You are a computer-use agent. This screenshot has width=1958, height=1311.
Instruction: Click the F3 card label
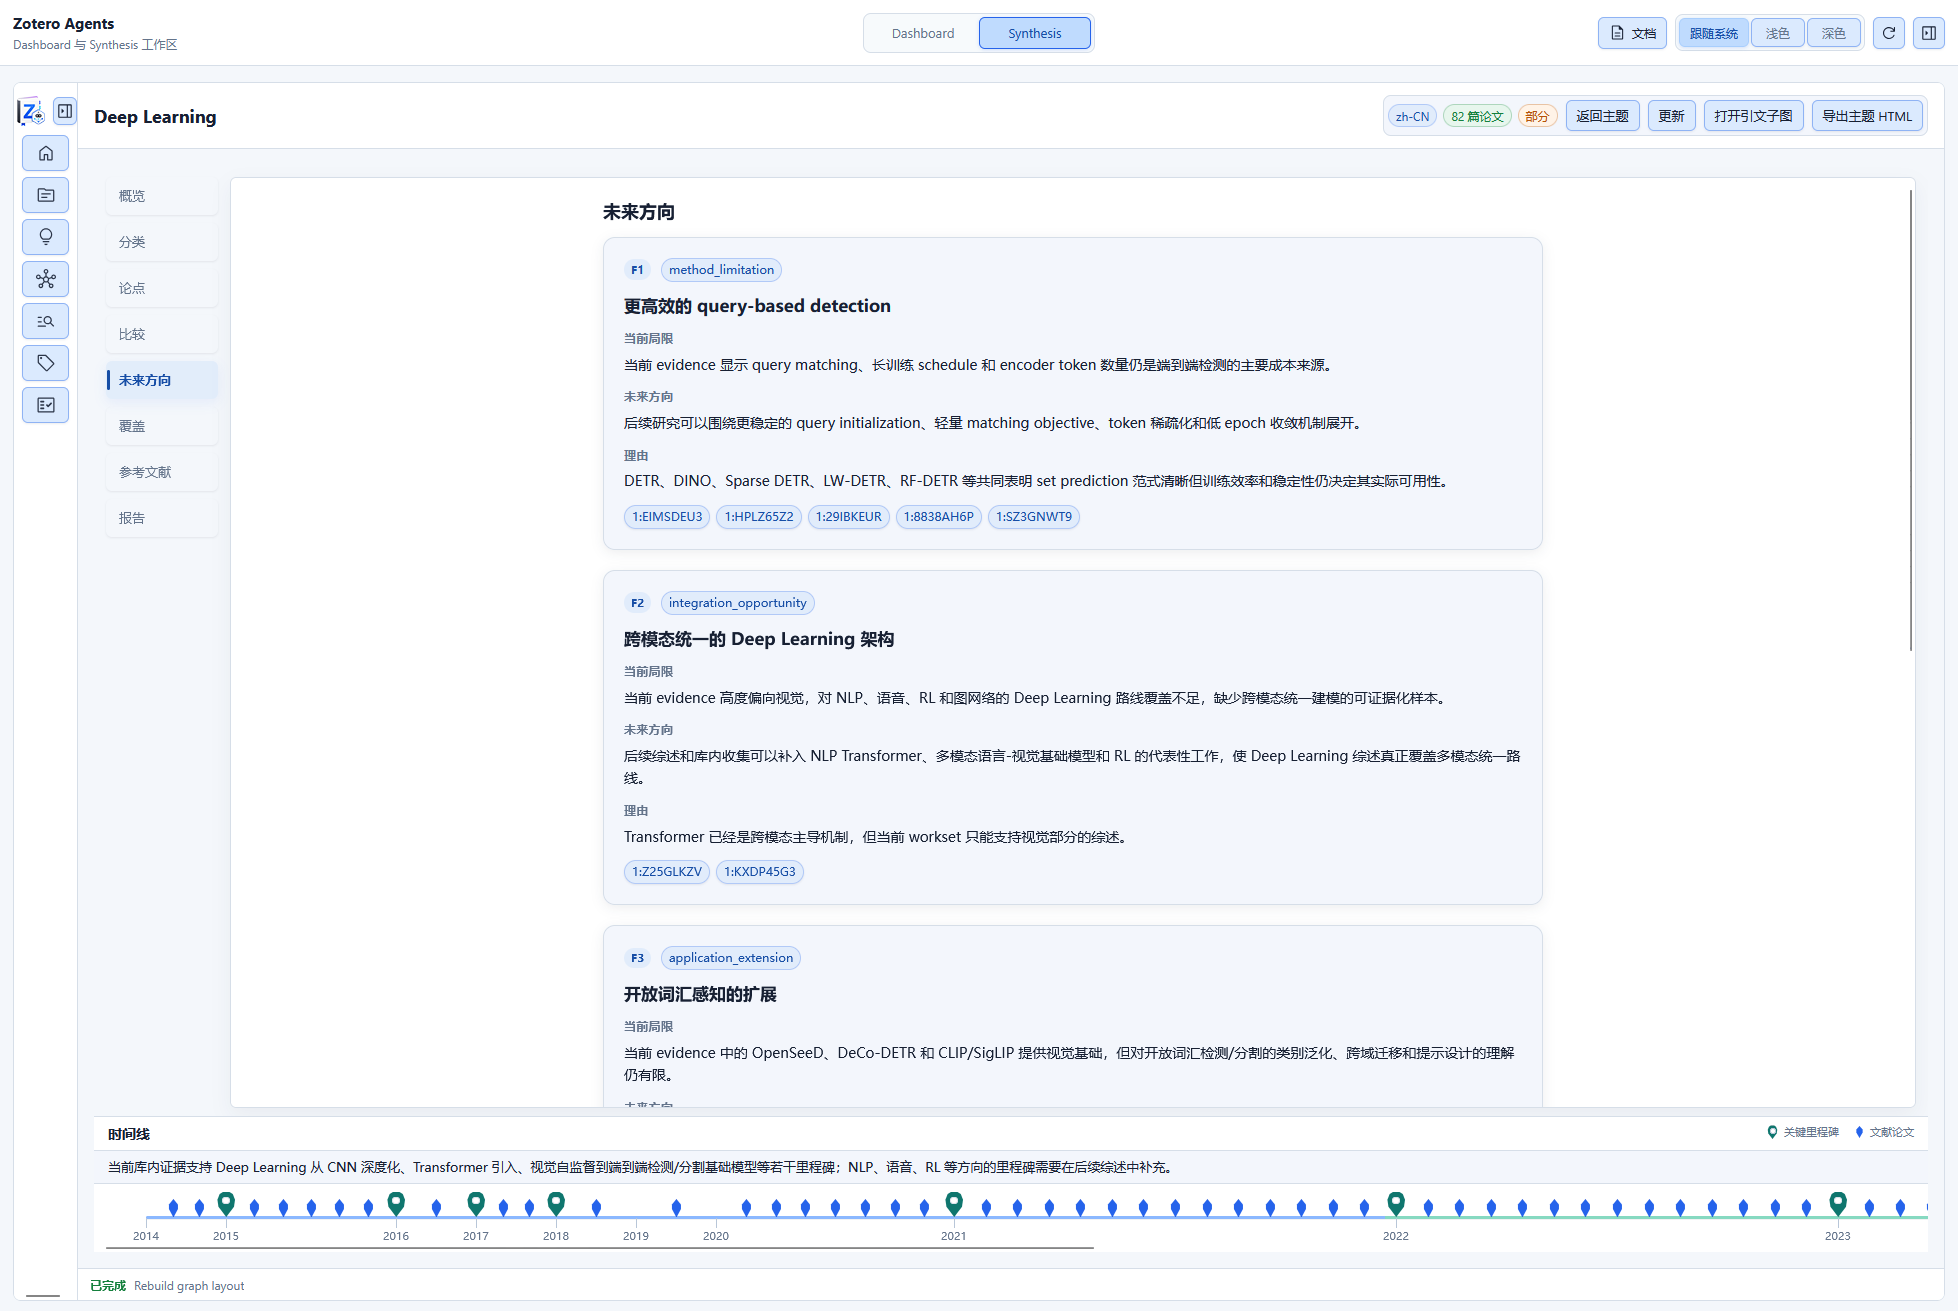coord(637,958)
